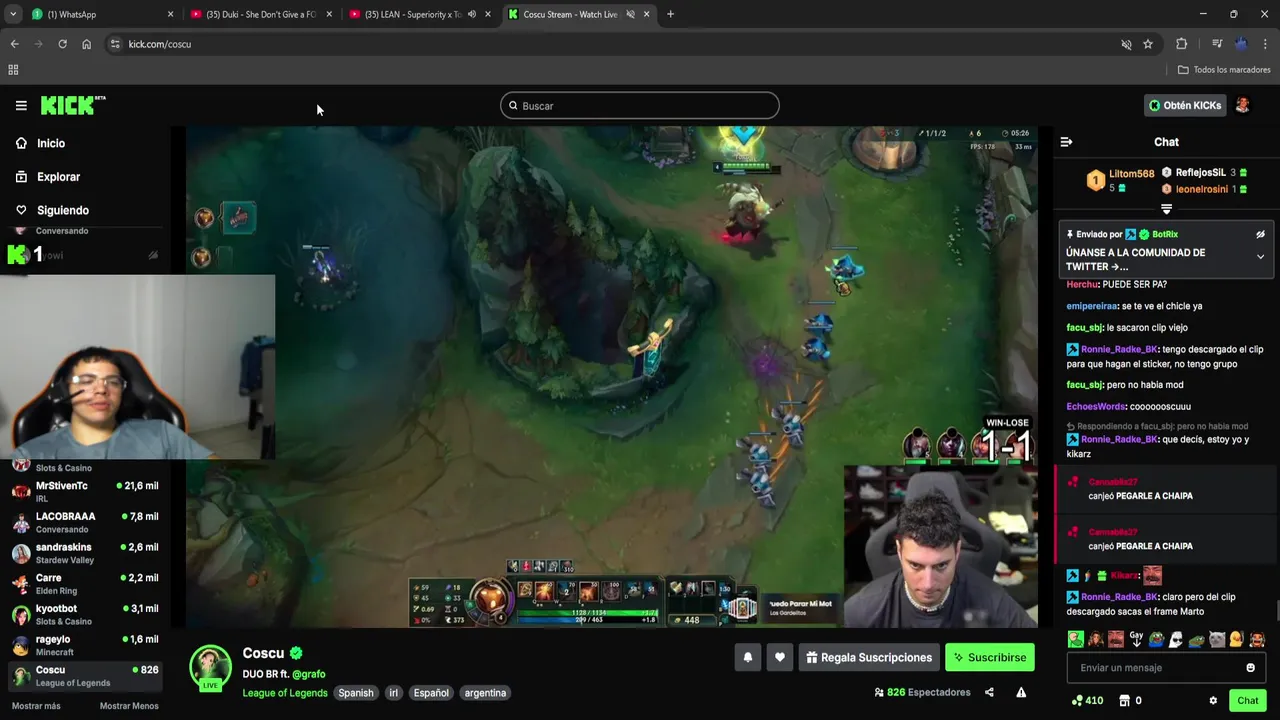Pick the Pepe frog clown emote

(1156, 640)
